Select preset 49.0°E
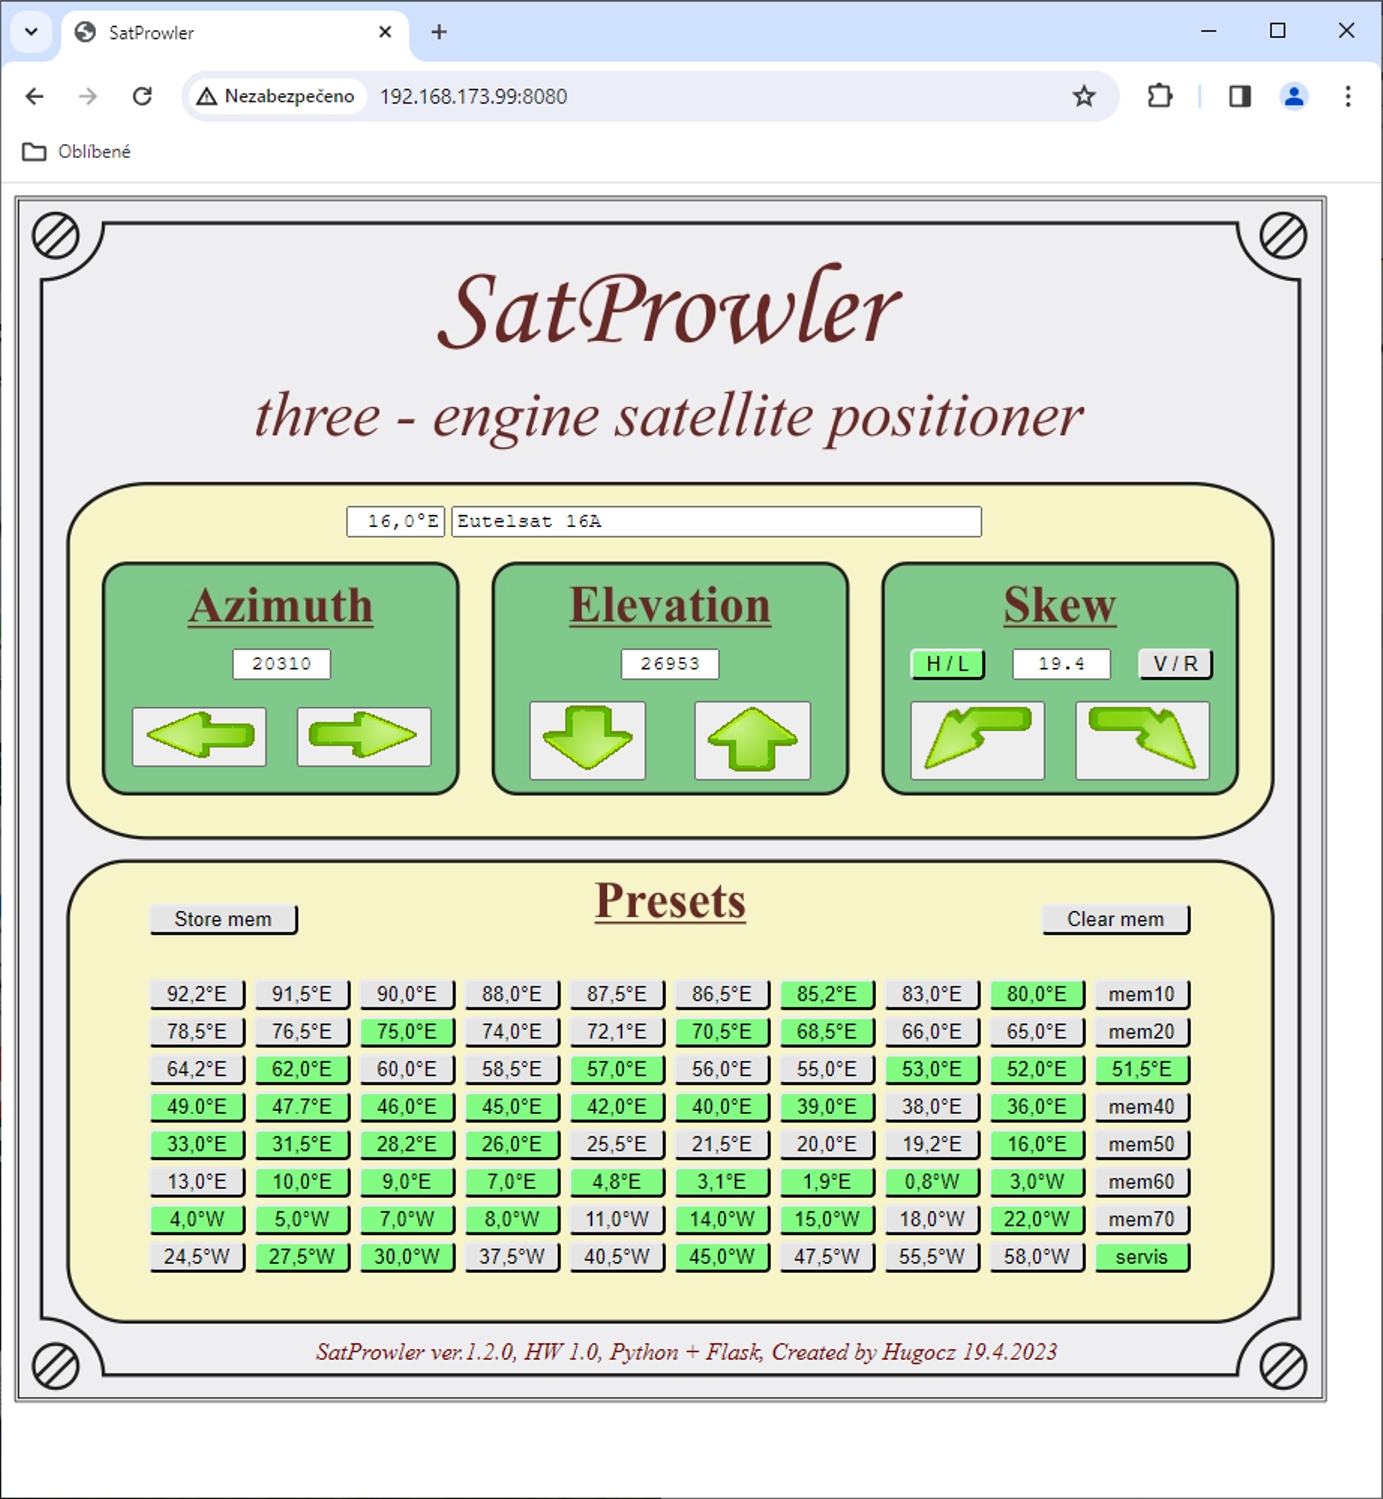This screenshot has height=1499, width=1383. (x=197, y=1107)
